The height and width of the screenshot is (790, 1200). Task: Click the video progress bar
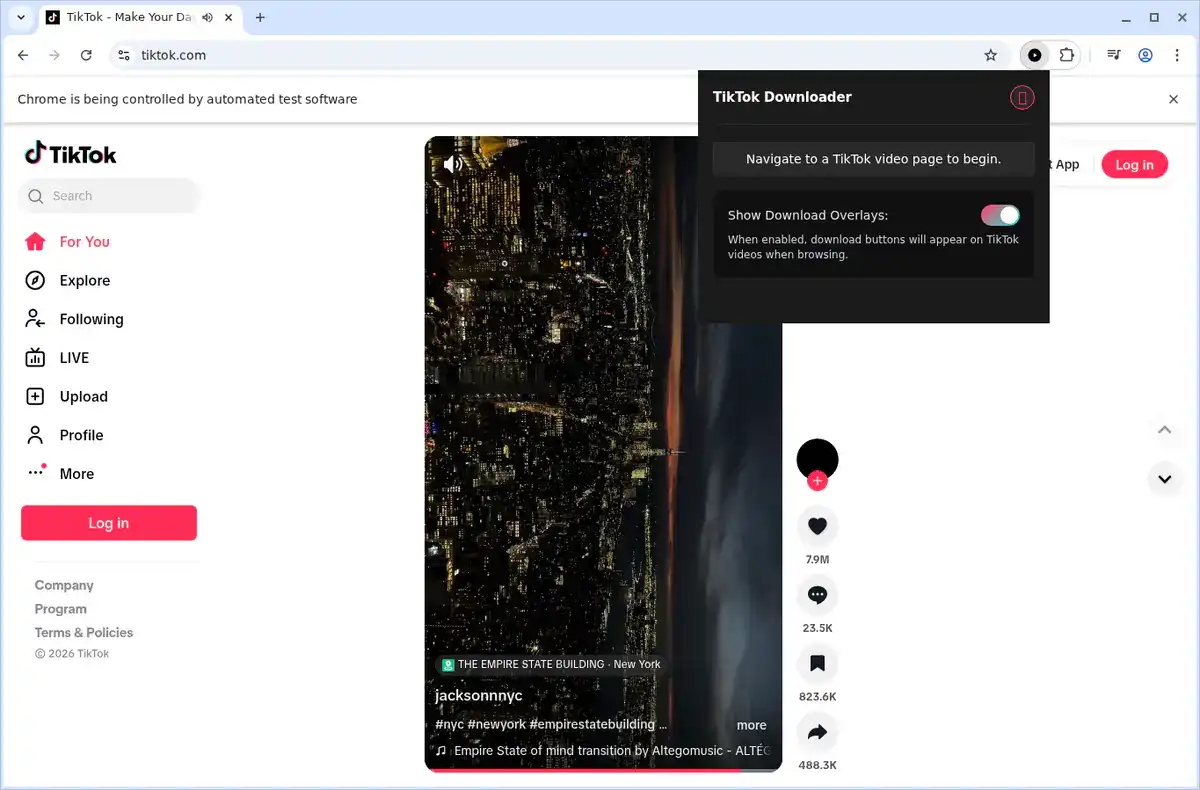click(x=603, y=770)
